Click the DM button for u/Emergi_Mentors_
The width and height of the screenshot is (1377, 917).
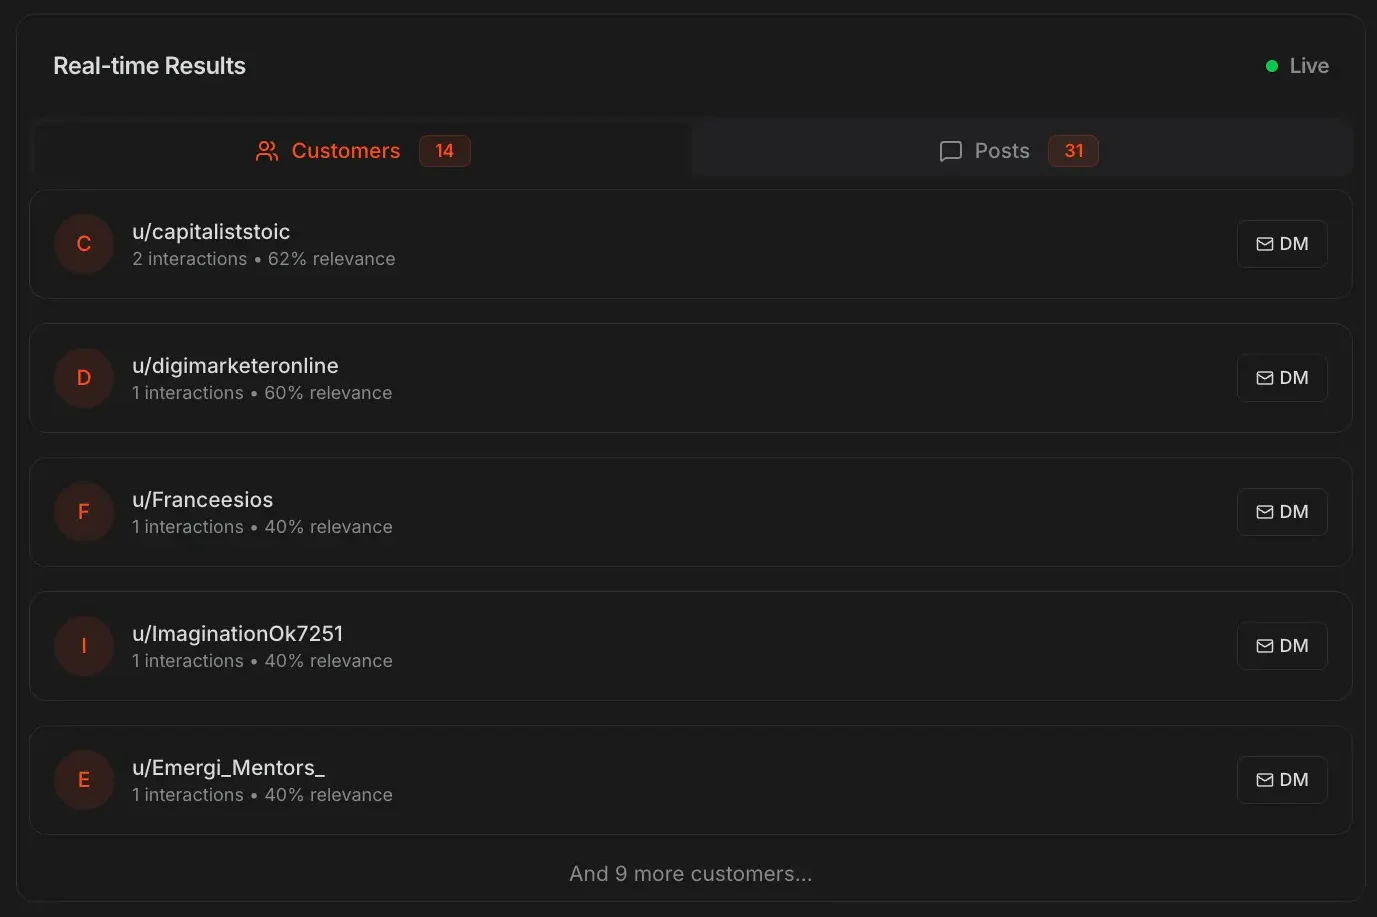coord(1282,779)
